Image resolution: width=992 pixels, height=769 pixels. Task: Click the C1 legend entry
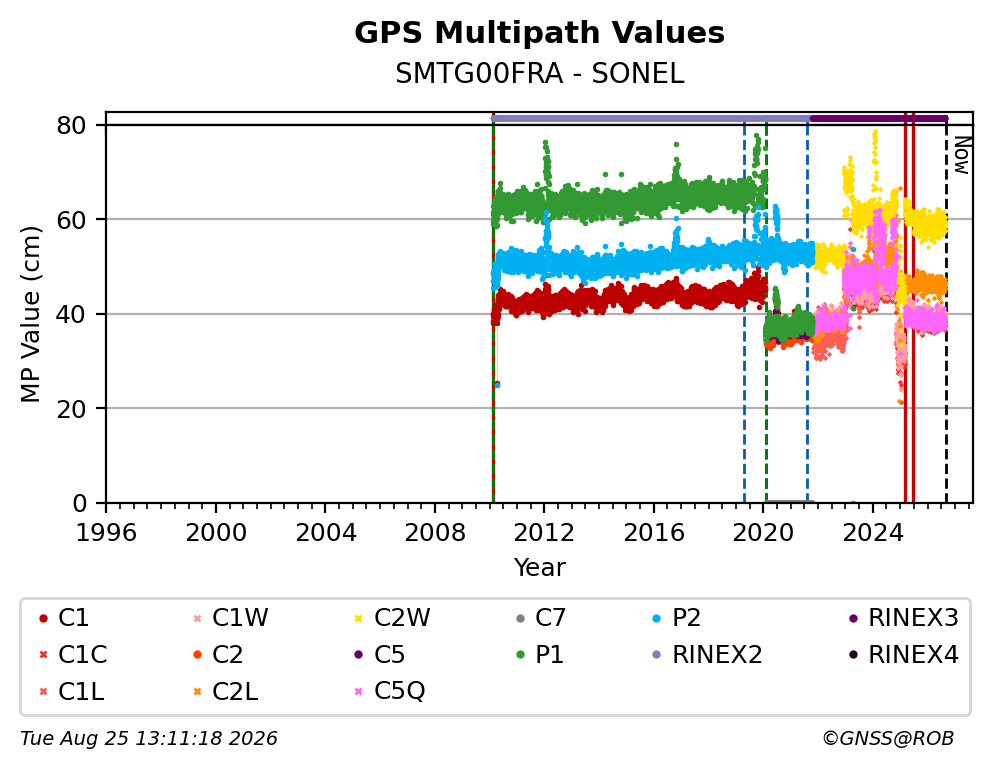tap(64, 618)
